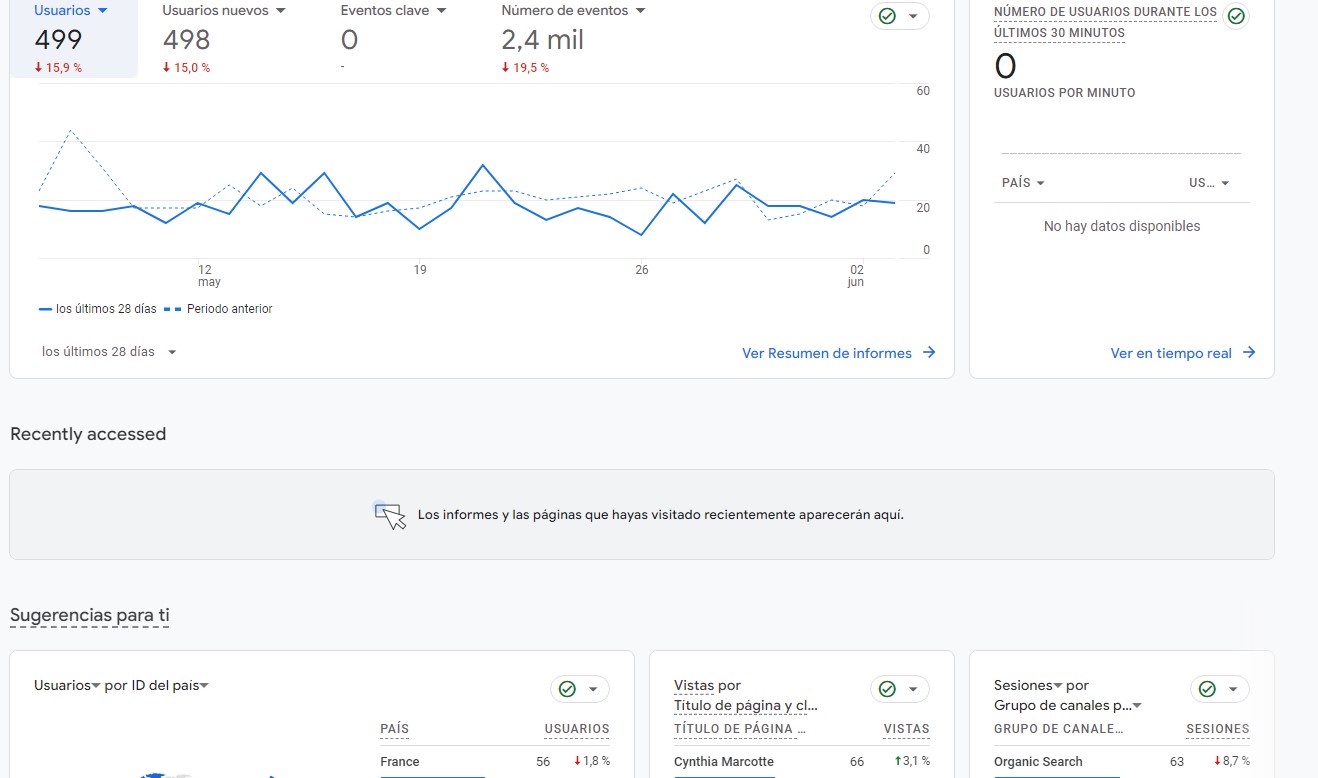Click the 8,7 % decrease in Organic Search row
The height and width of the screenshot is (778, 1318).
(1231, 762)
